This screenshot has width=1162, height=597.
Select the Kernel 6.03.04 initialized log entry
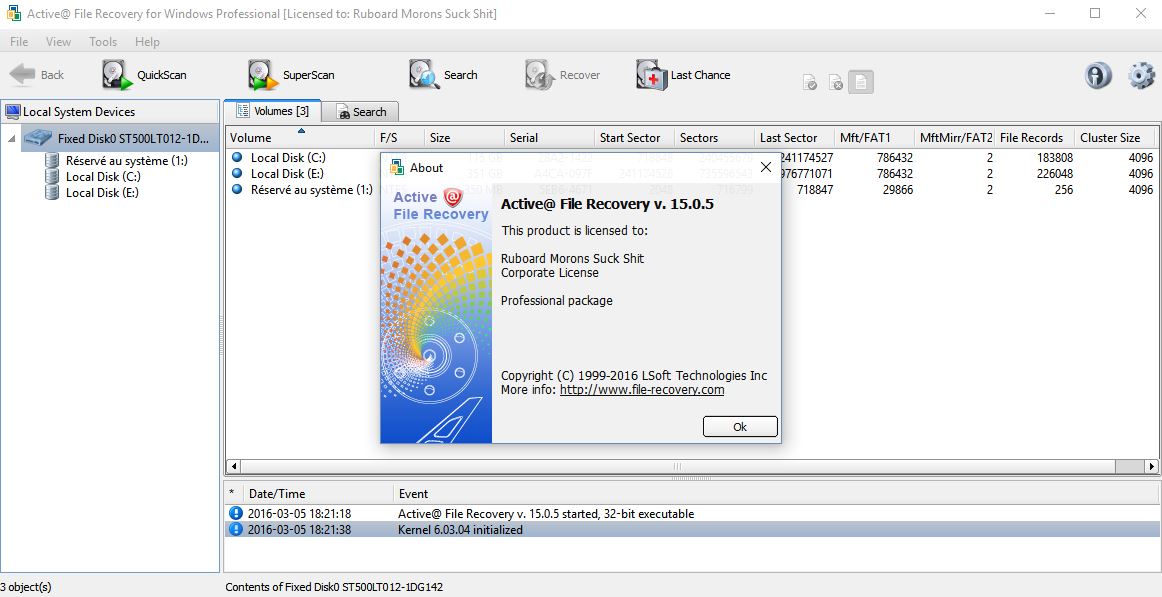692,530
